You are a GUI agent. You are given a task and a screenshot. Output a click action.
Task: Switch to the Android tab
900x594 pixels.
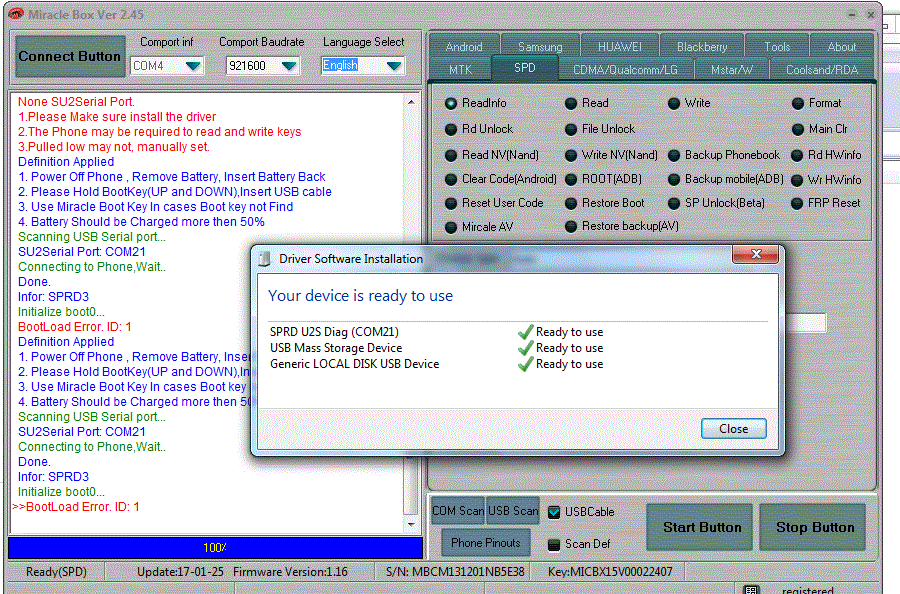[464, 47]
